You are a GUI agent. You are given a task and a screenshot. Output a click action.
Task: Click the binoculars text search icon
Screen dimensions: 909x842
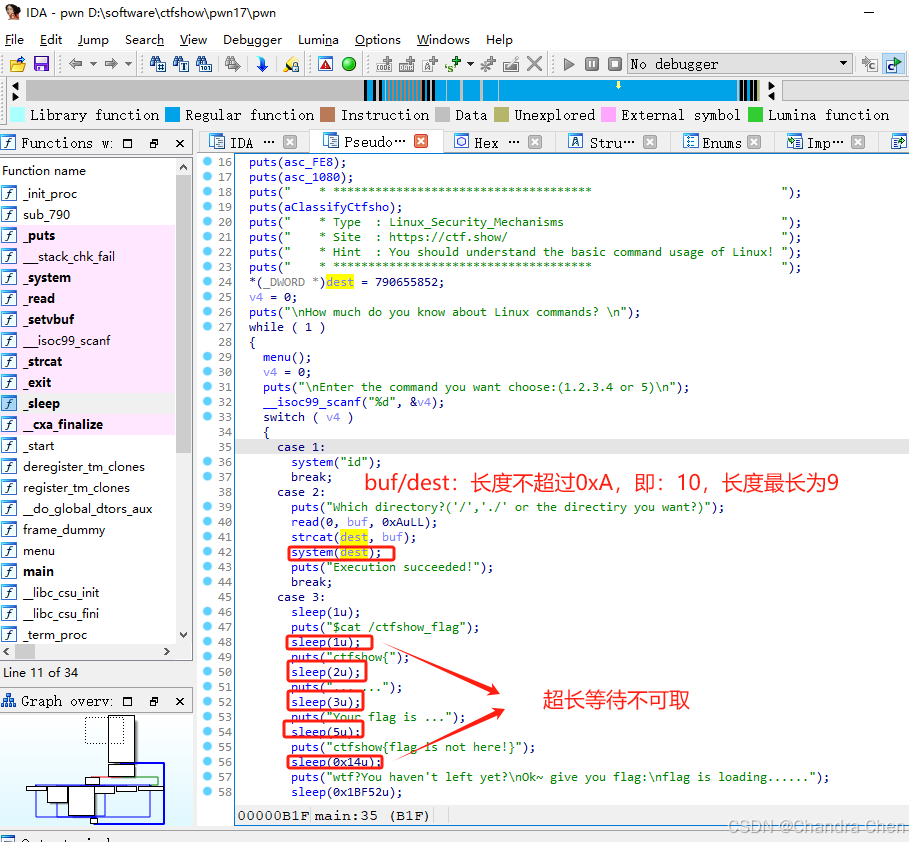tap(181, 64)
